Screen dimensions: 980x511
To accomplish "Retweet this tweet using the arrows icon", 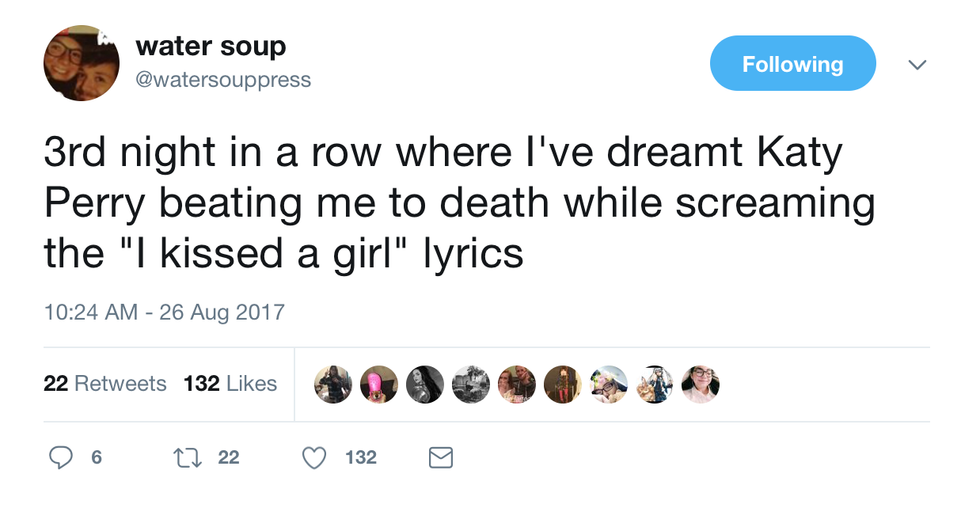I will point(187,458).
